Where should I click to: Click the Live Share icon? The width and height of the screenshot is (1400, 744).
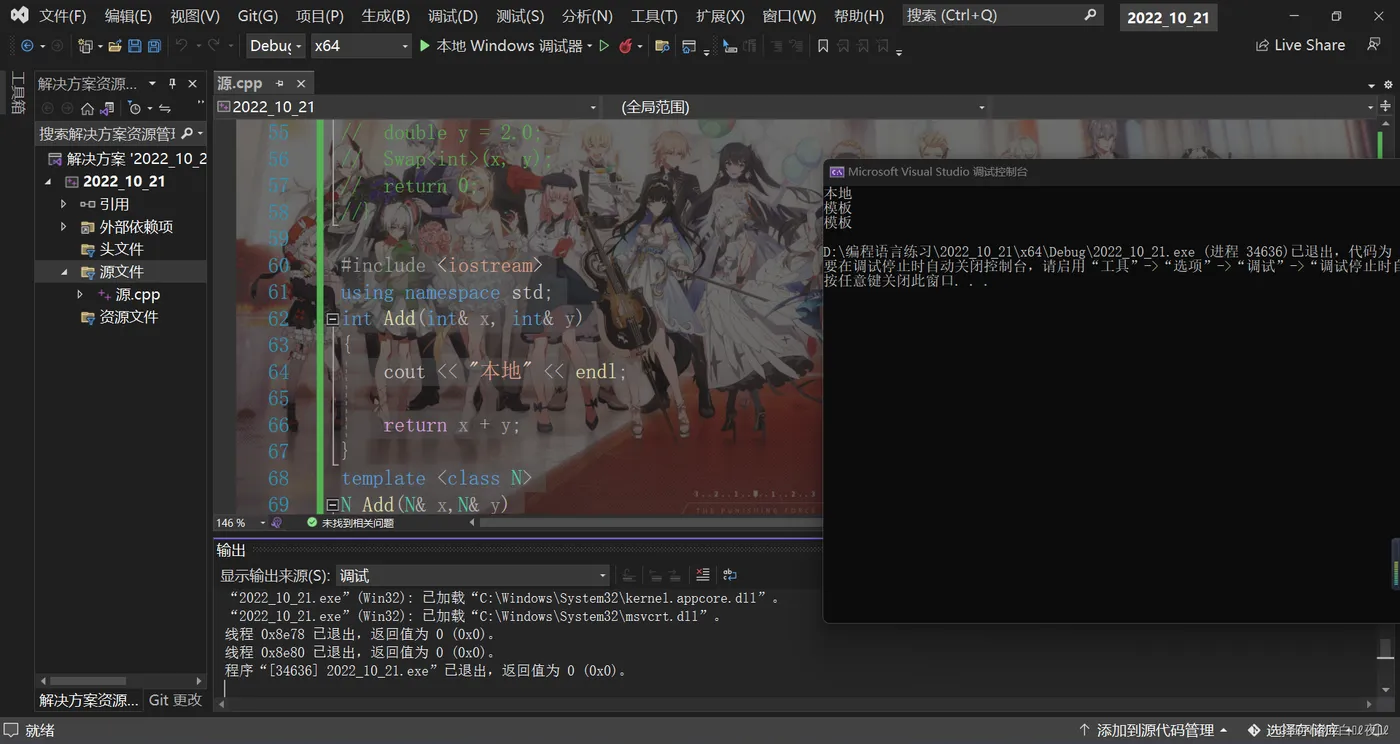coord(1262,46)
